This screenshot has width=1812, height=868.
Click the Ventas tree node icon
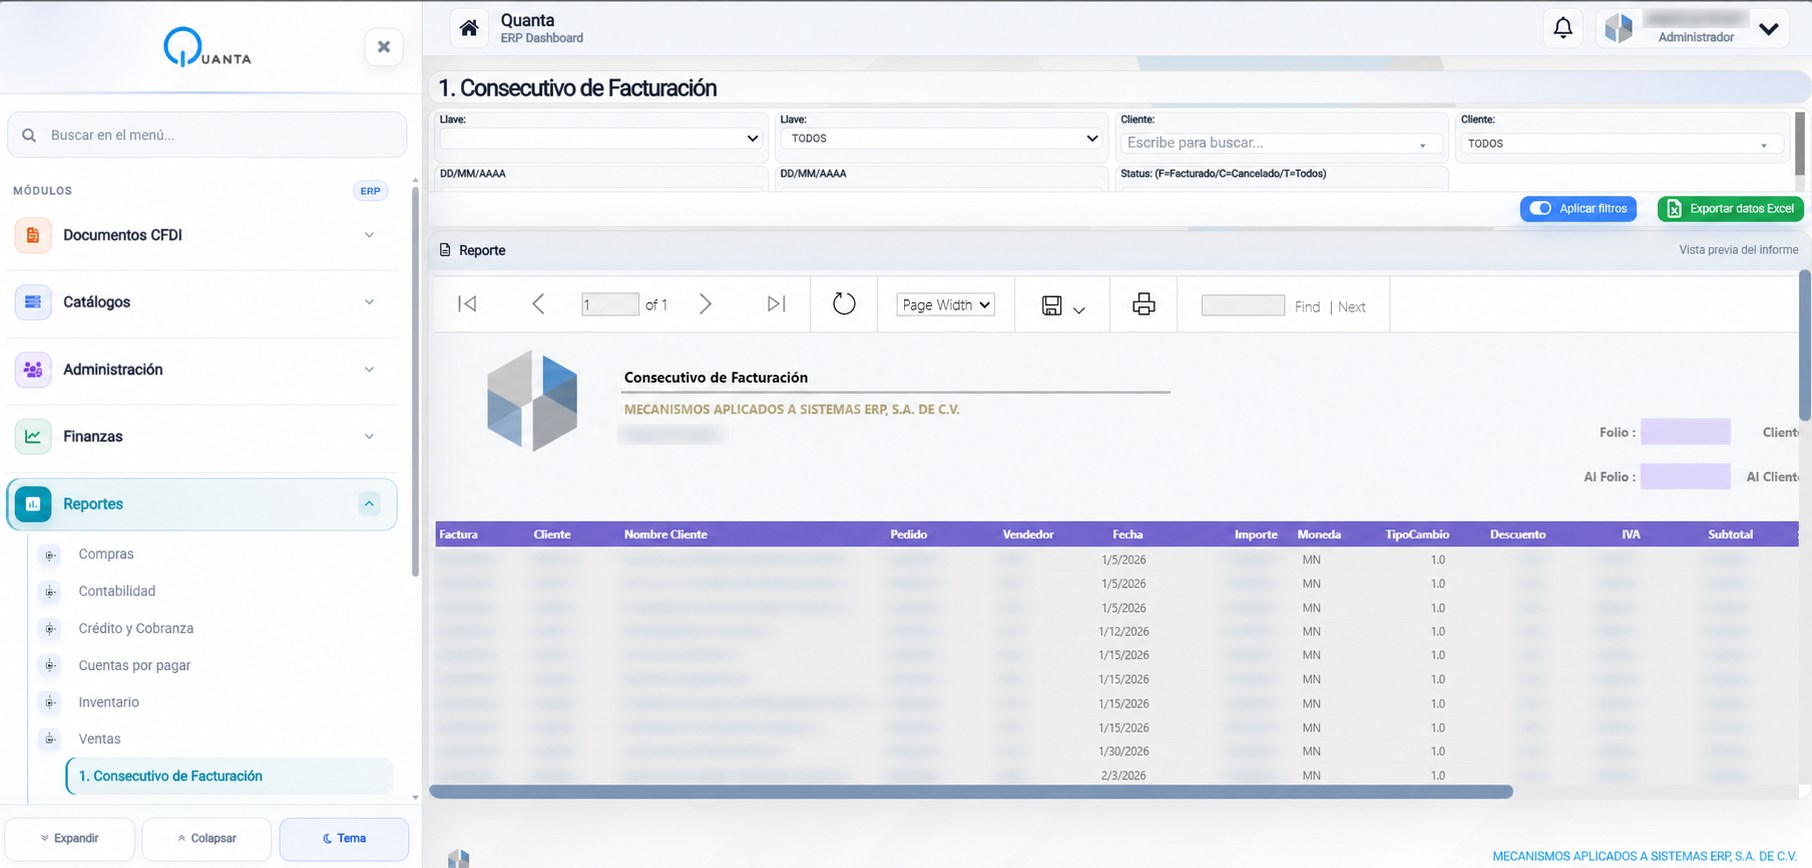[x=50, y=740]
